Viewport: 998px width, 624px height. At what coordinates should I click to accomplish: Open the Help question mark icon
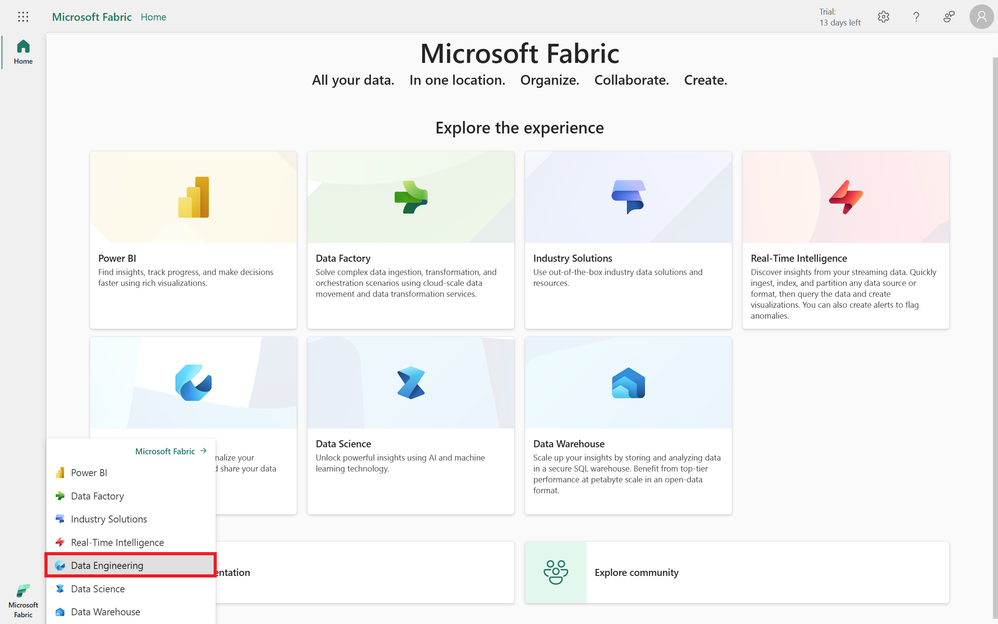tap(916, 17)
